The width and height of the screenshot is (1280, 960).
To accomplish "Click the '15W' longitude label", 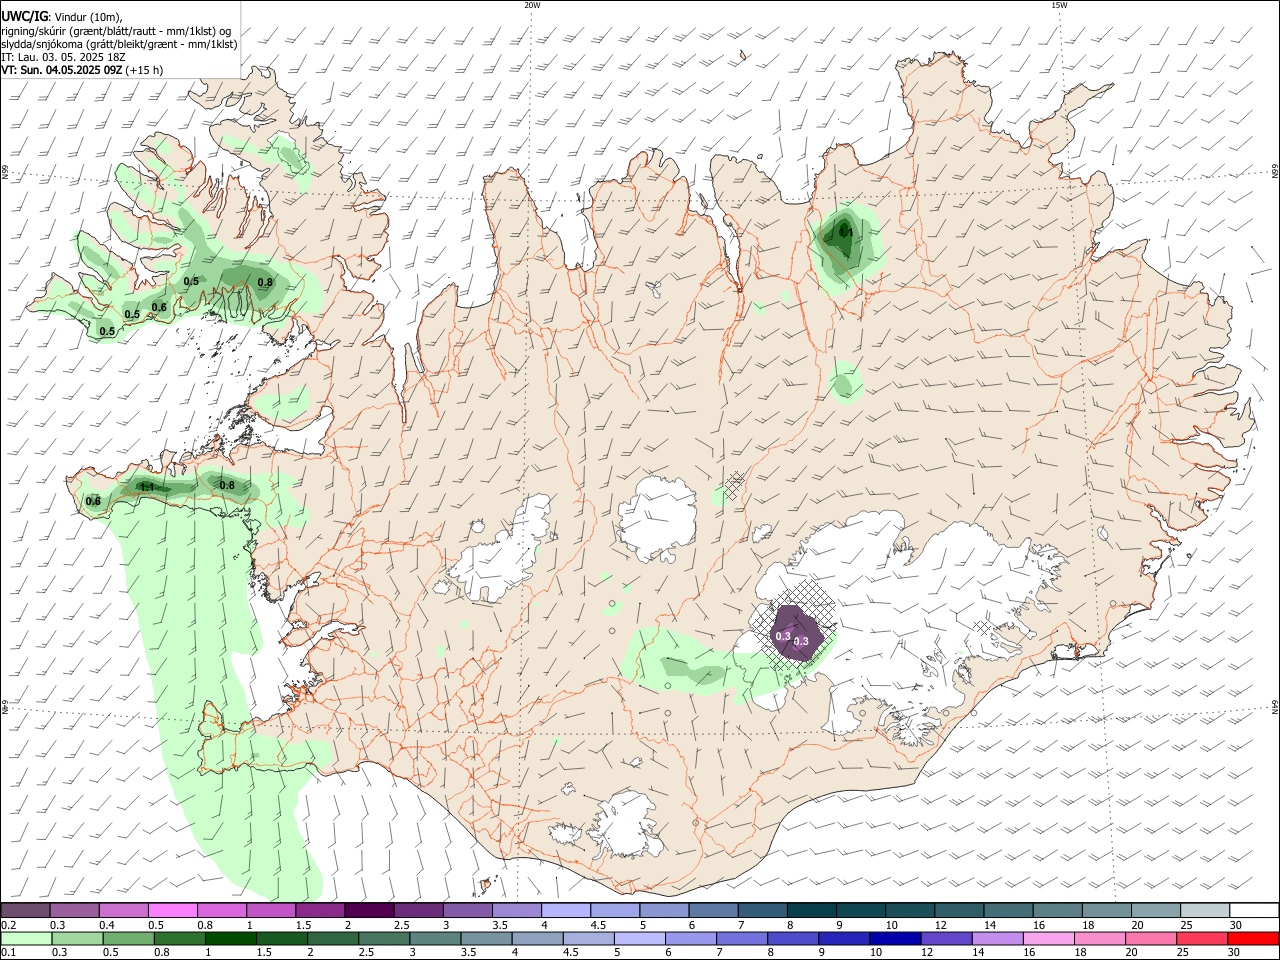I will click(1059, 5).
